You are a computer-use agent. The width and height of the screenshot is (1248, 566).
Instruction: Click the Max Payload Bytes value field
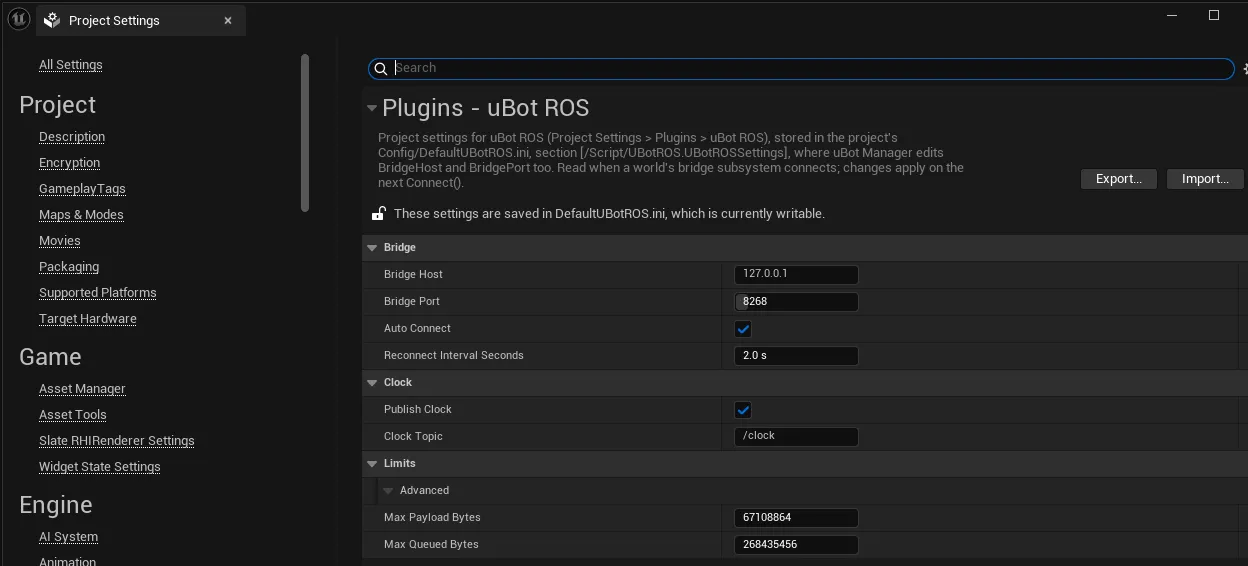click(796, 517)
